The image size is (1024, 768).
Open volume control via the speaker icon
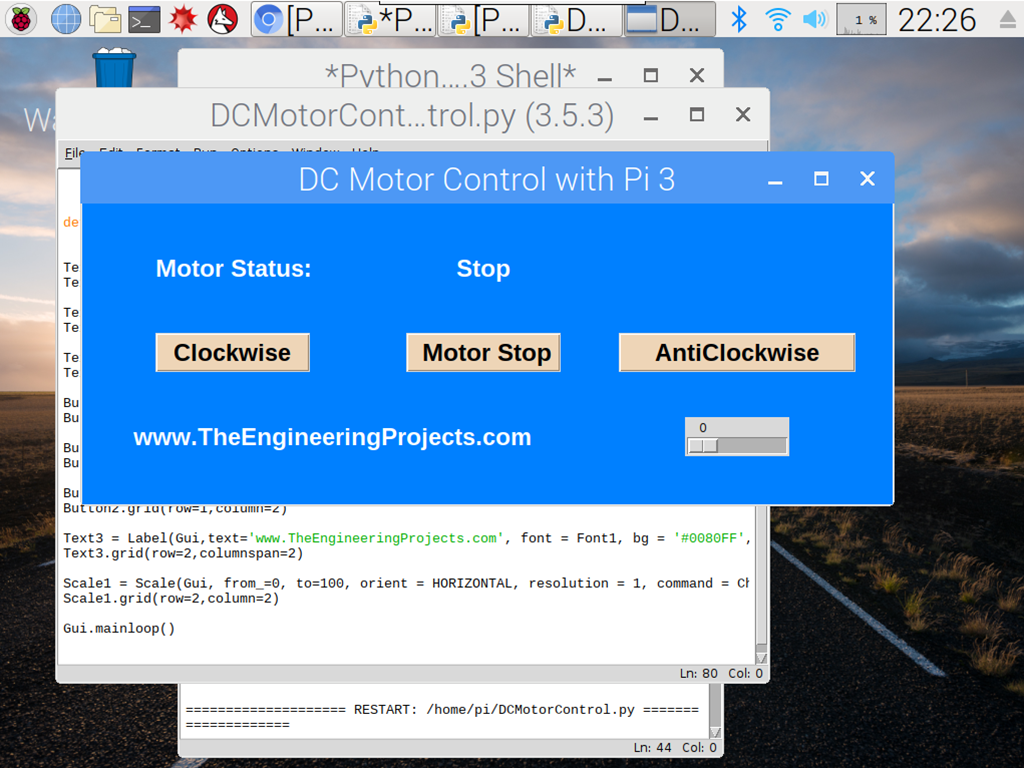point(815,17)
